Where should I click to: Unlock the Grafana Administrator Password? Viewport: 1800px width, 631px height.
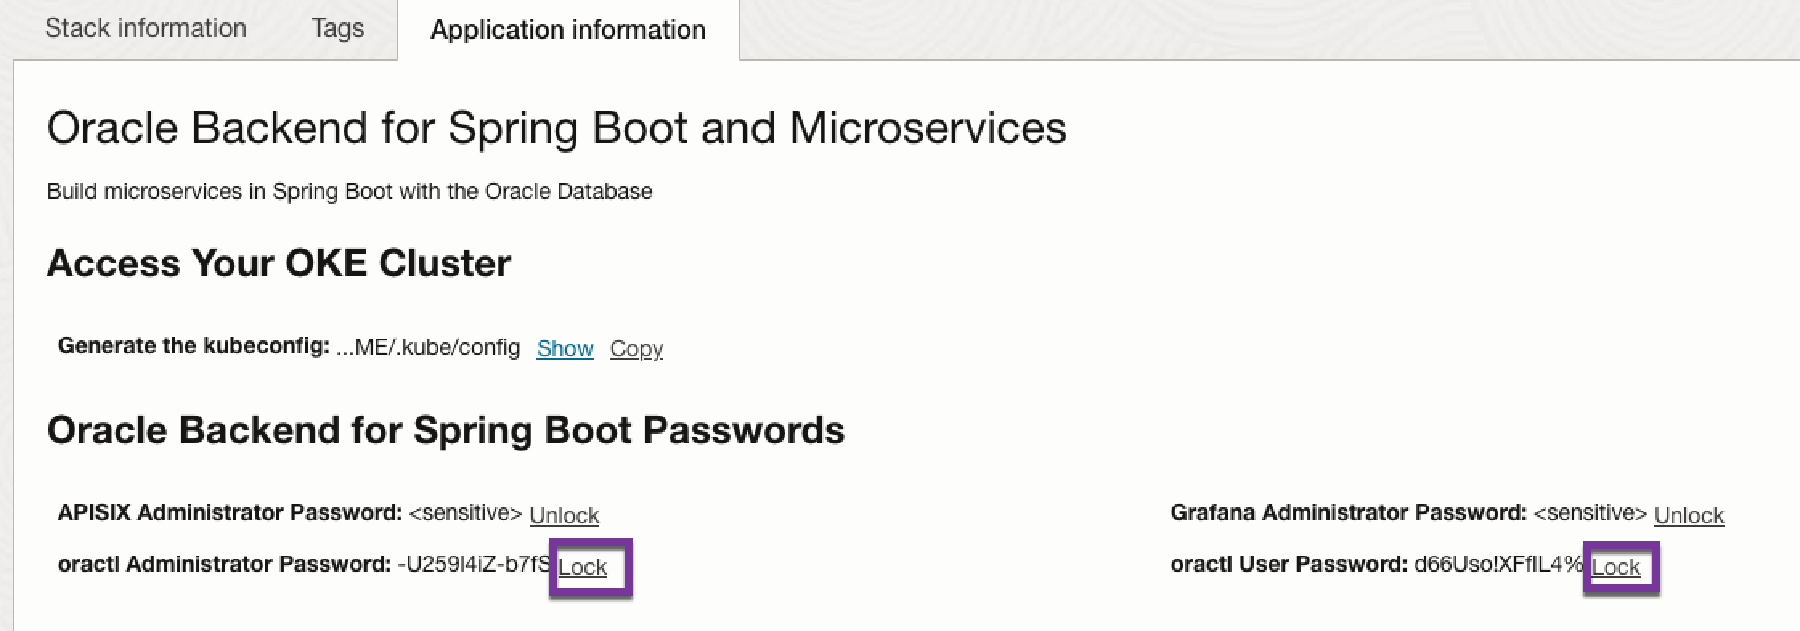1689,515
